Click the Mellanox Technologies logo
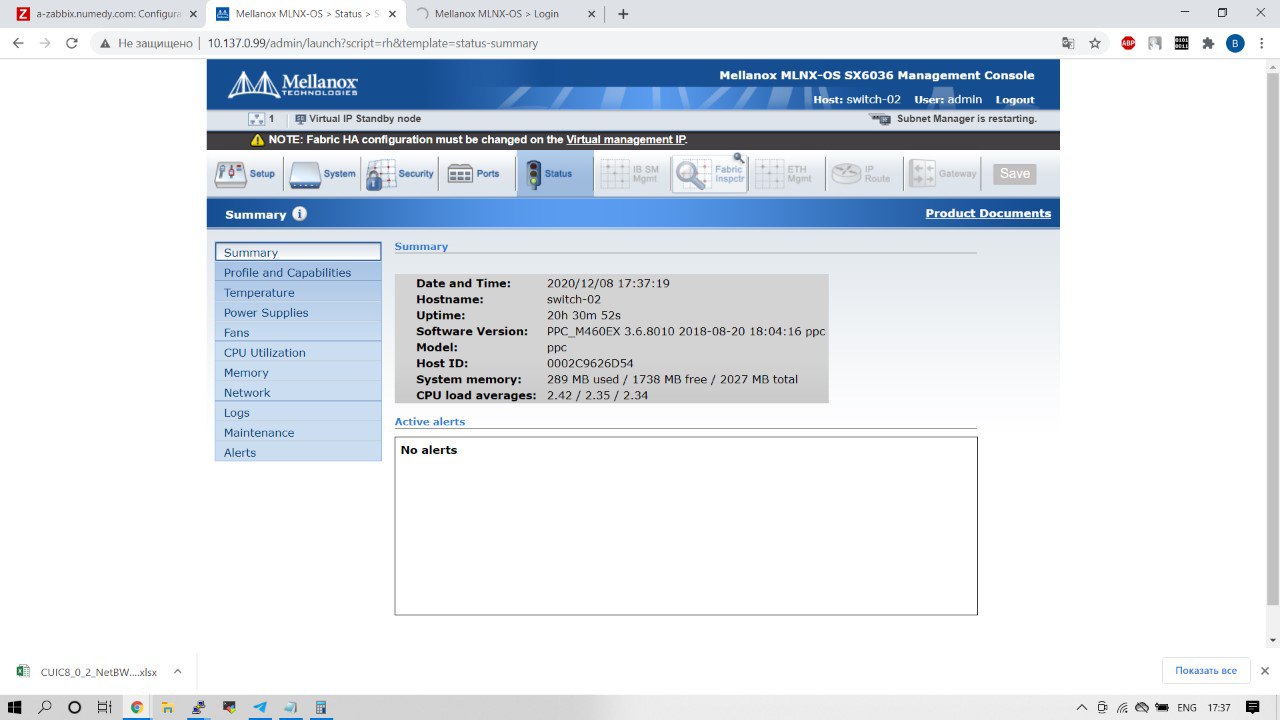Screen dimensions: 1280x720 coord(293,84)
